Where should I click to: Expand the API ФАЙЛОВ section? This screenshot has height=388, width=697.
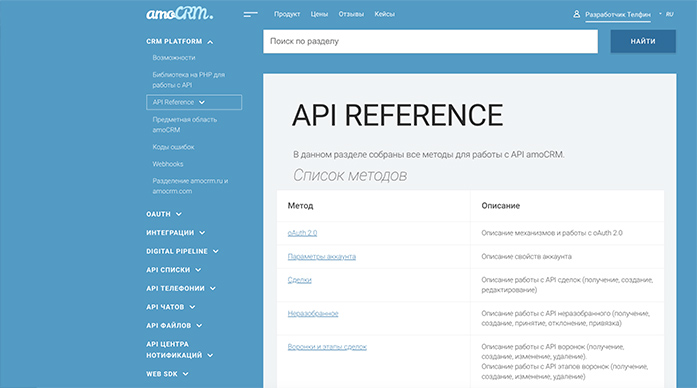[174, 326]
